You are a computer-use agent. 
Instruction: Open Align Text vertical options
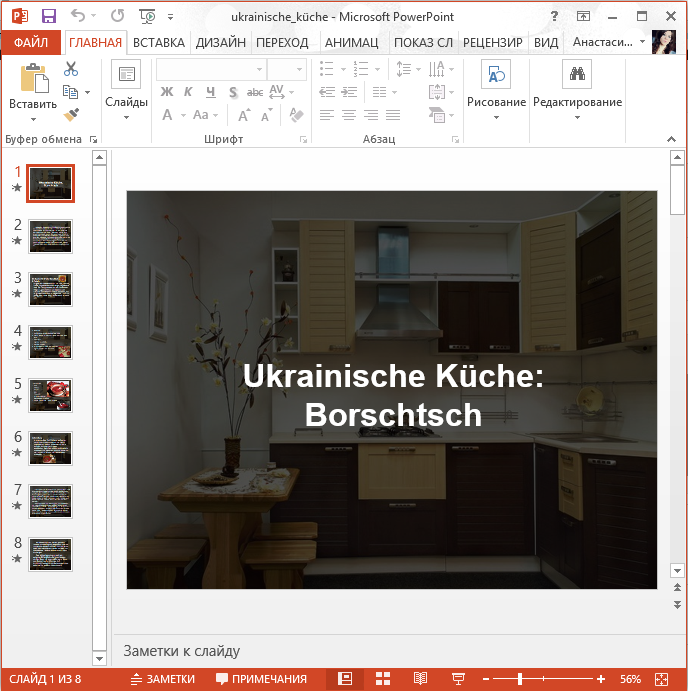coord(441,92)
